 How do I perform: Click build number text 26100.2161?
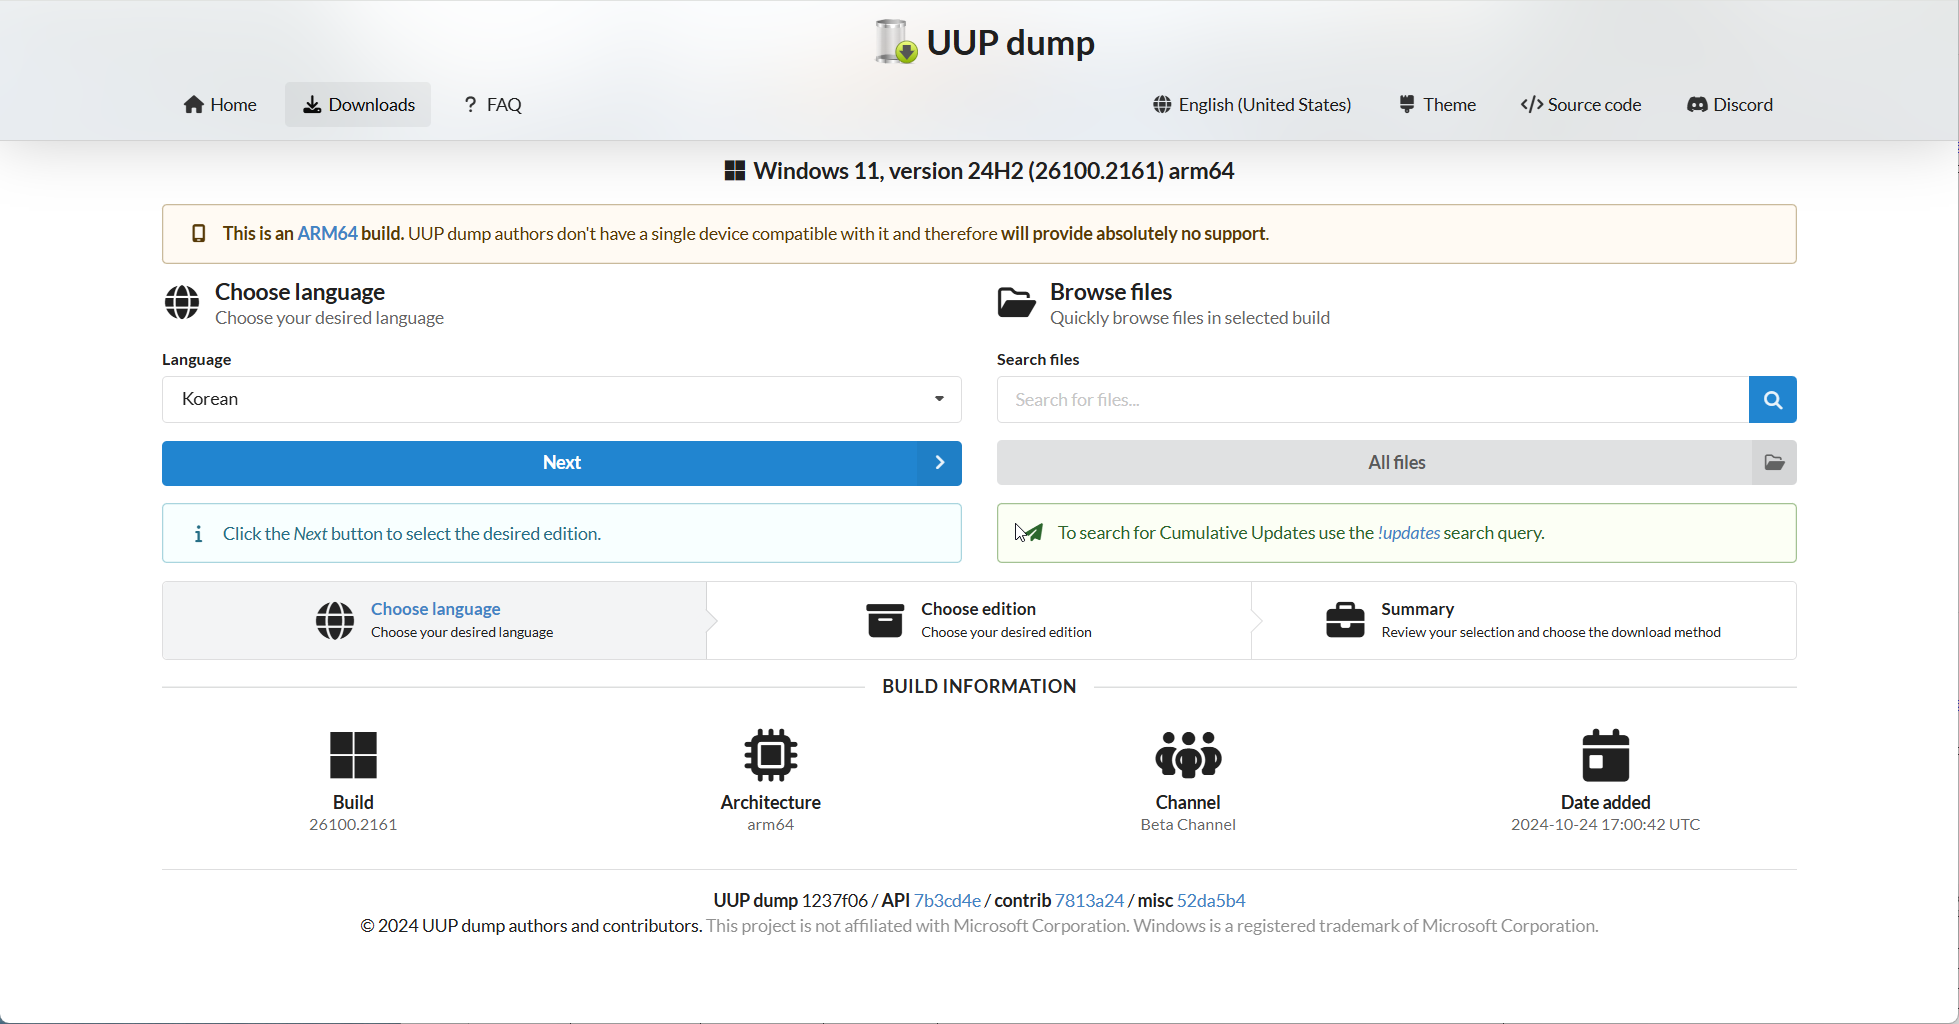click(x=353, y=825)
